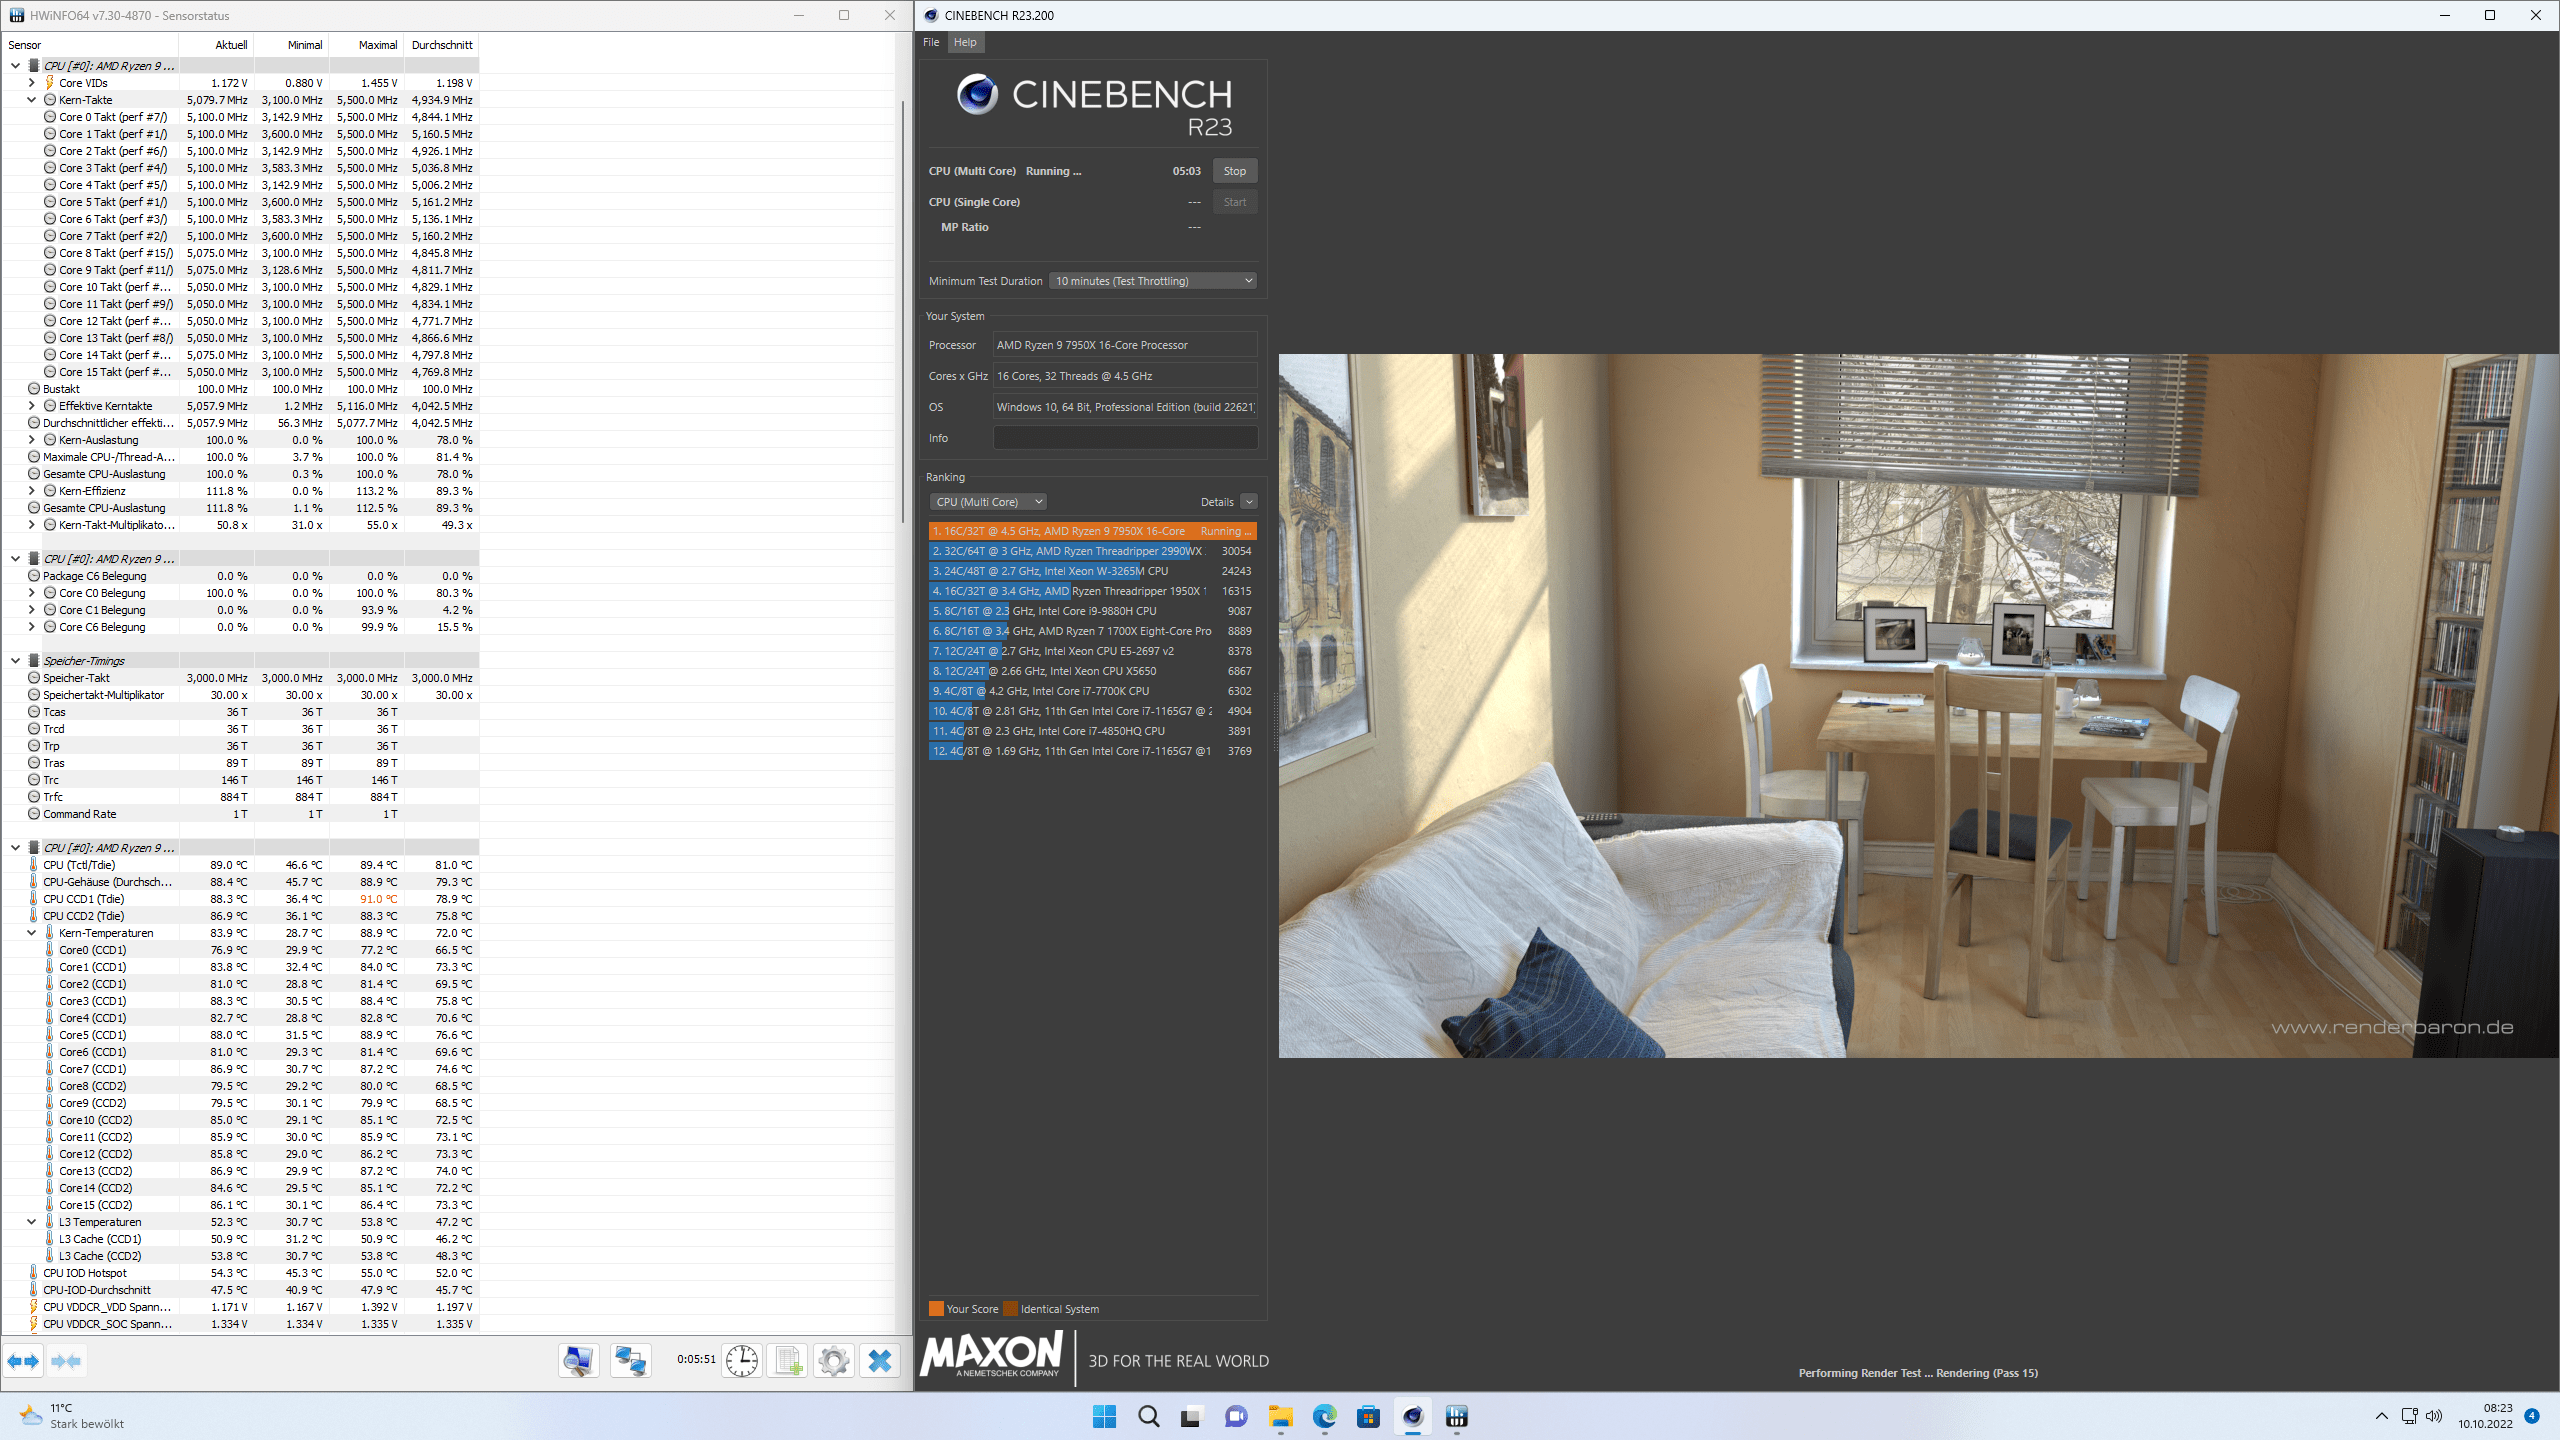The image size is (2560, 1440).
Task: Select the CPU (Tctl/Tdie) sensor row
Action: 240,865
